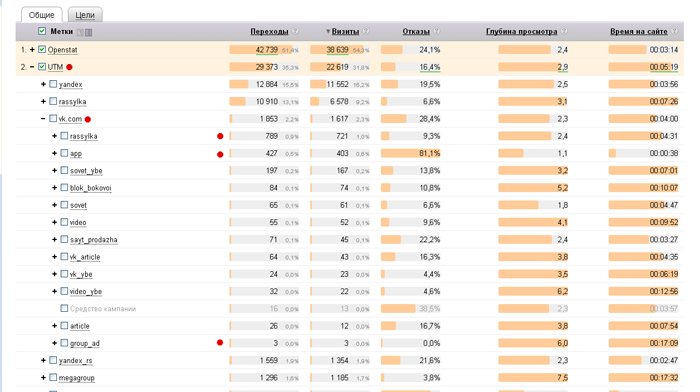Image resolution: width=700 pixels, height=392 pixels.
Task: Click the Метки column heading
Action: [x=62, y=31]
